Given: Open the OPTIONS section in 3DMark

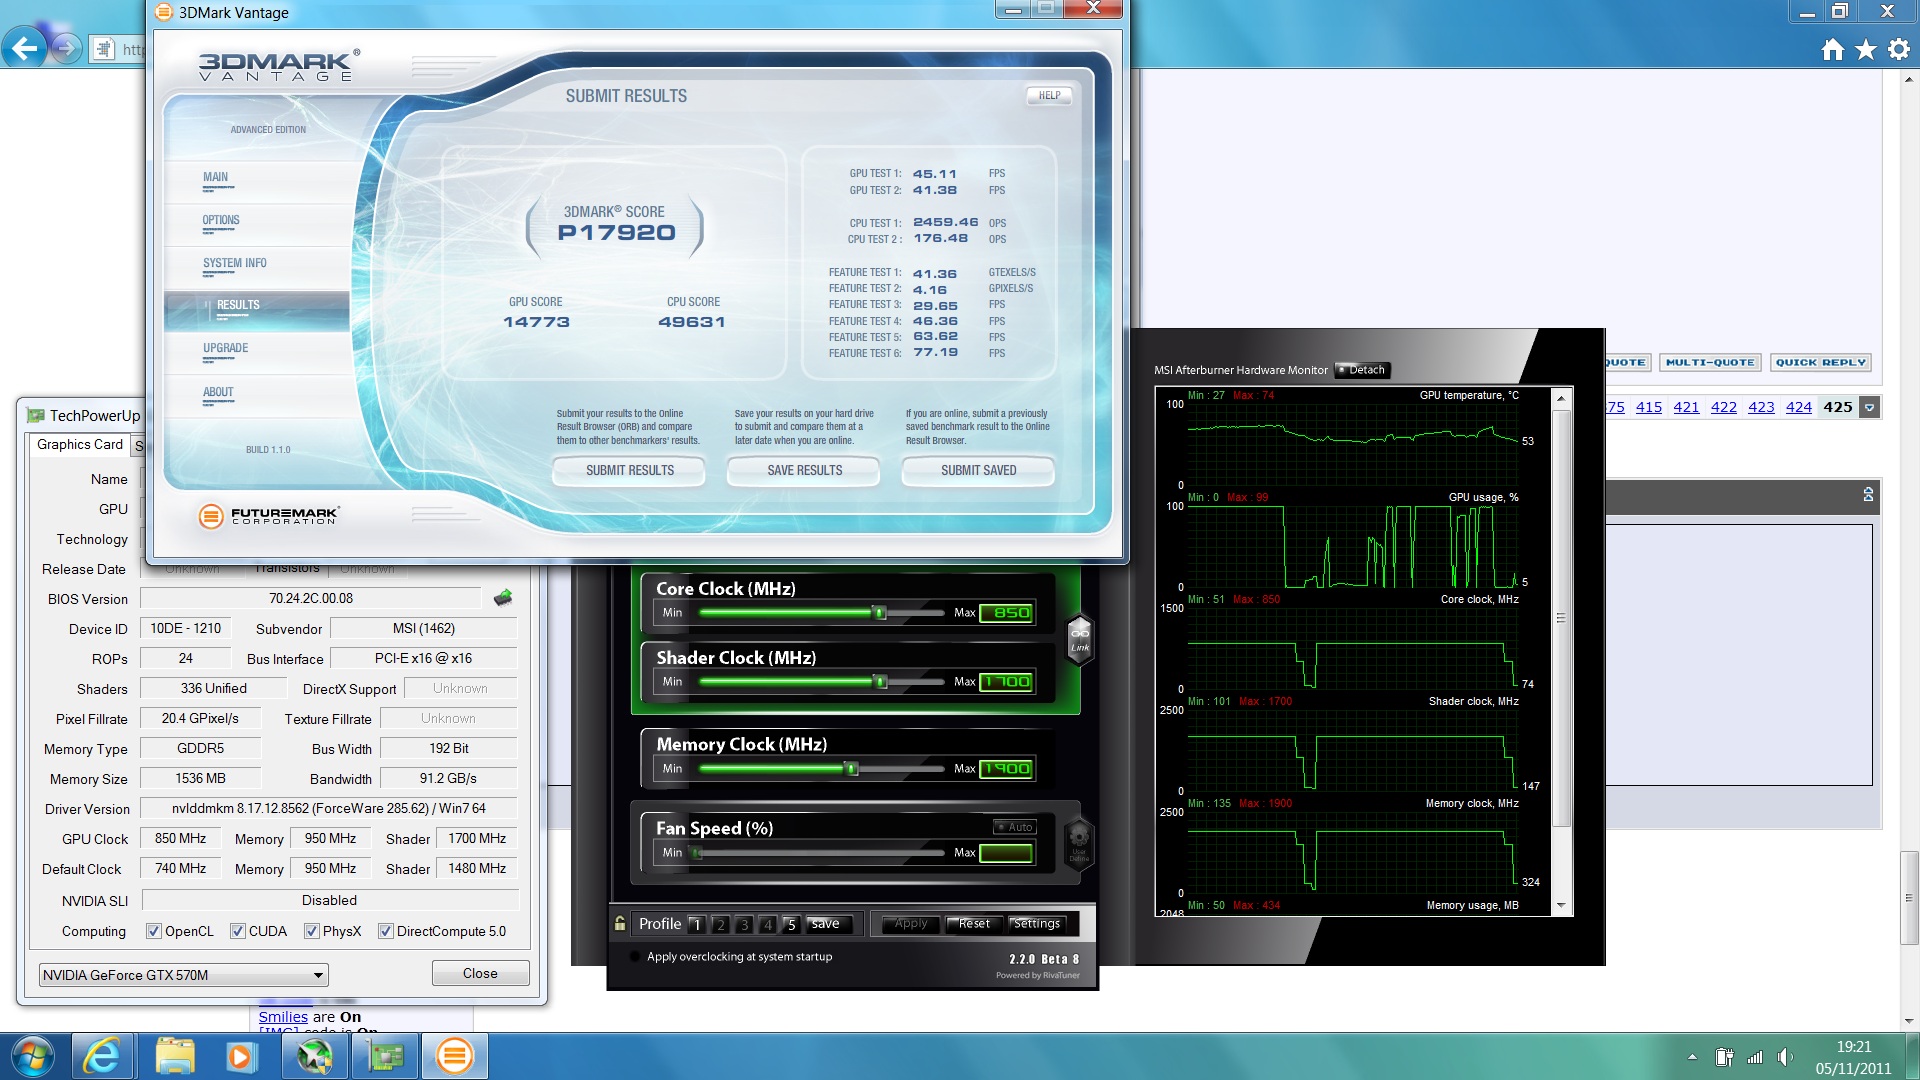Looking at the screenshot, I should [221, 220].
